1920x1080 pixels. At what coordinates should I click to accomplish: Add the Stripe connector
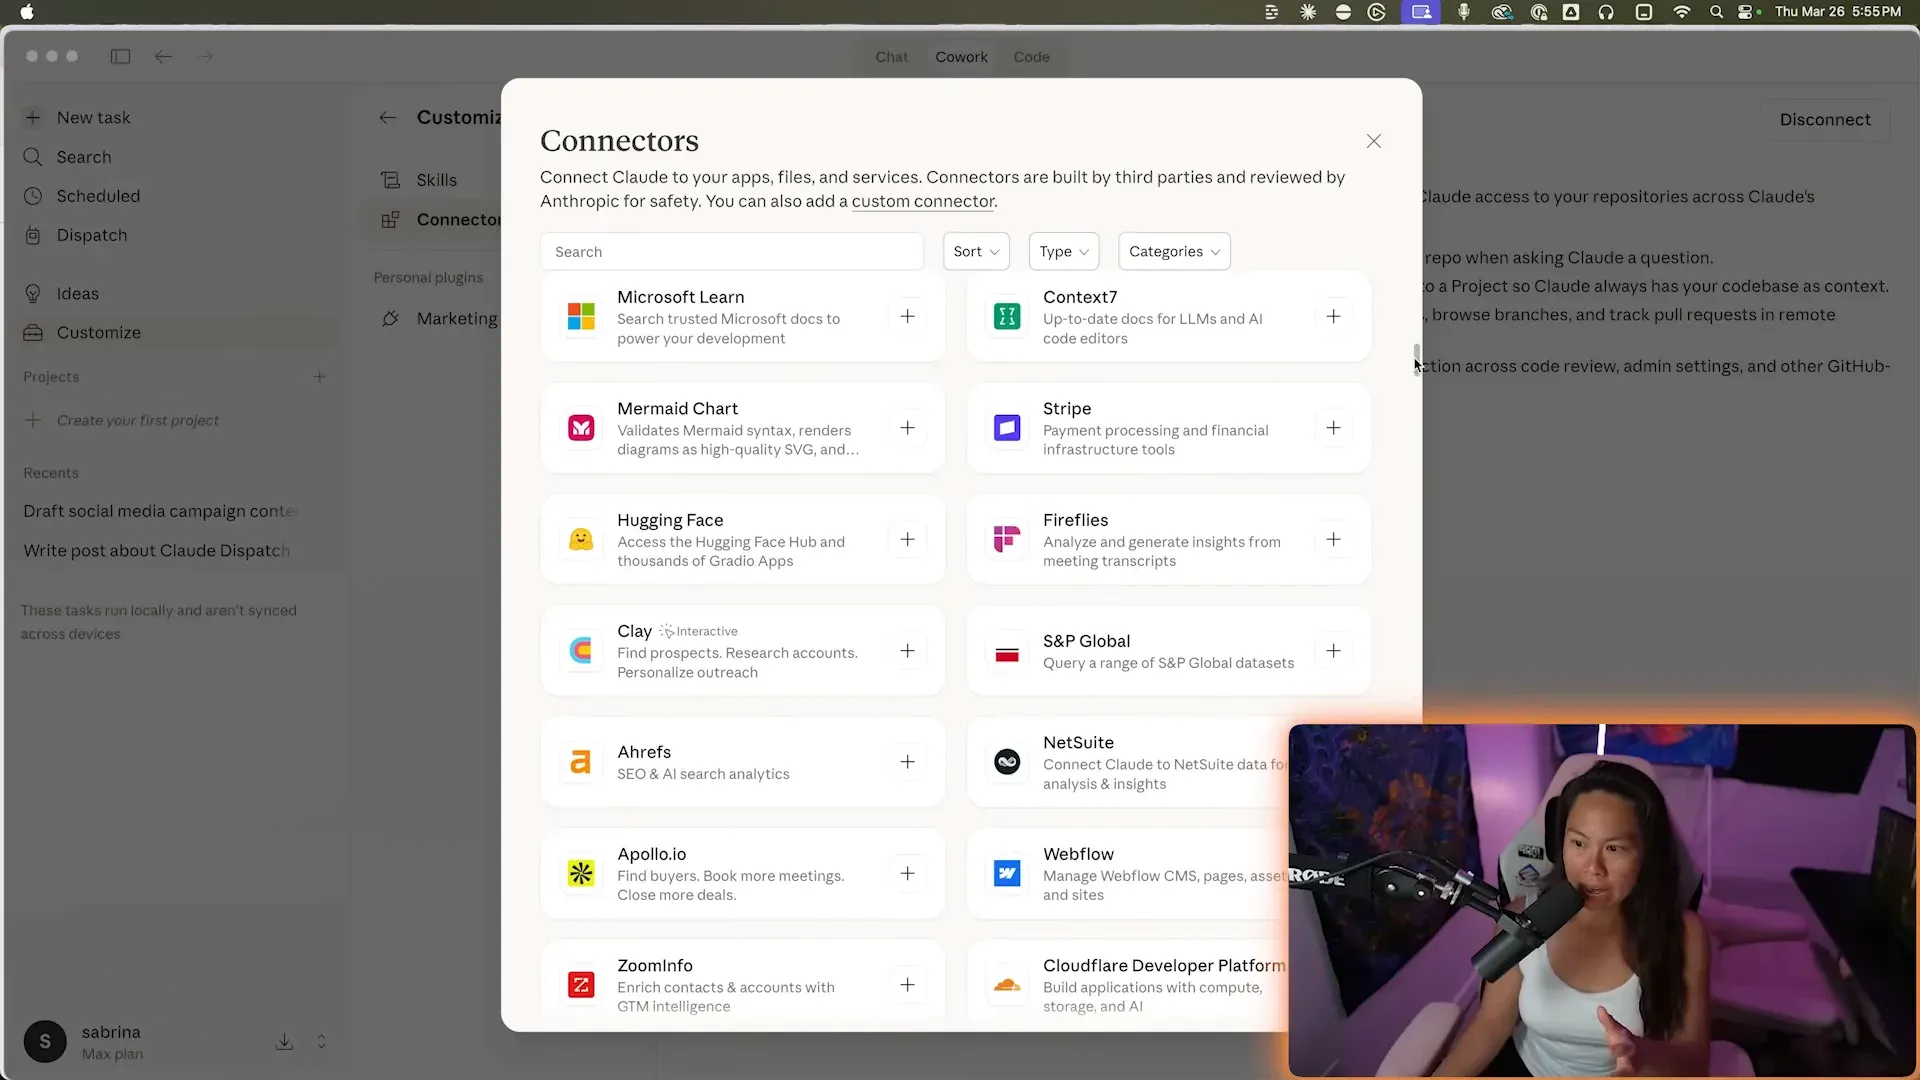click(1333, 428)
